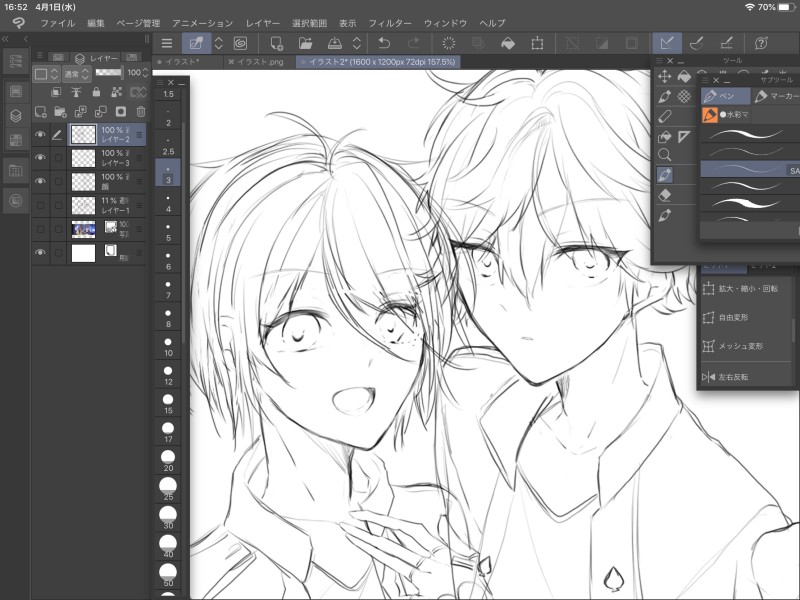Select brush size 20 preset
The height and width of the screenshot is (600, 800).
tap(168, 460)
